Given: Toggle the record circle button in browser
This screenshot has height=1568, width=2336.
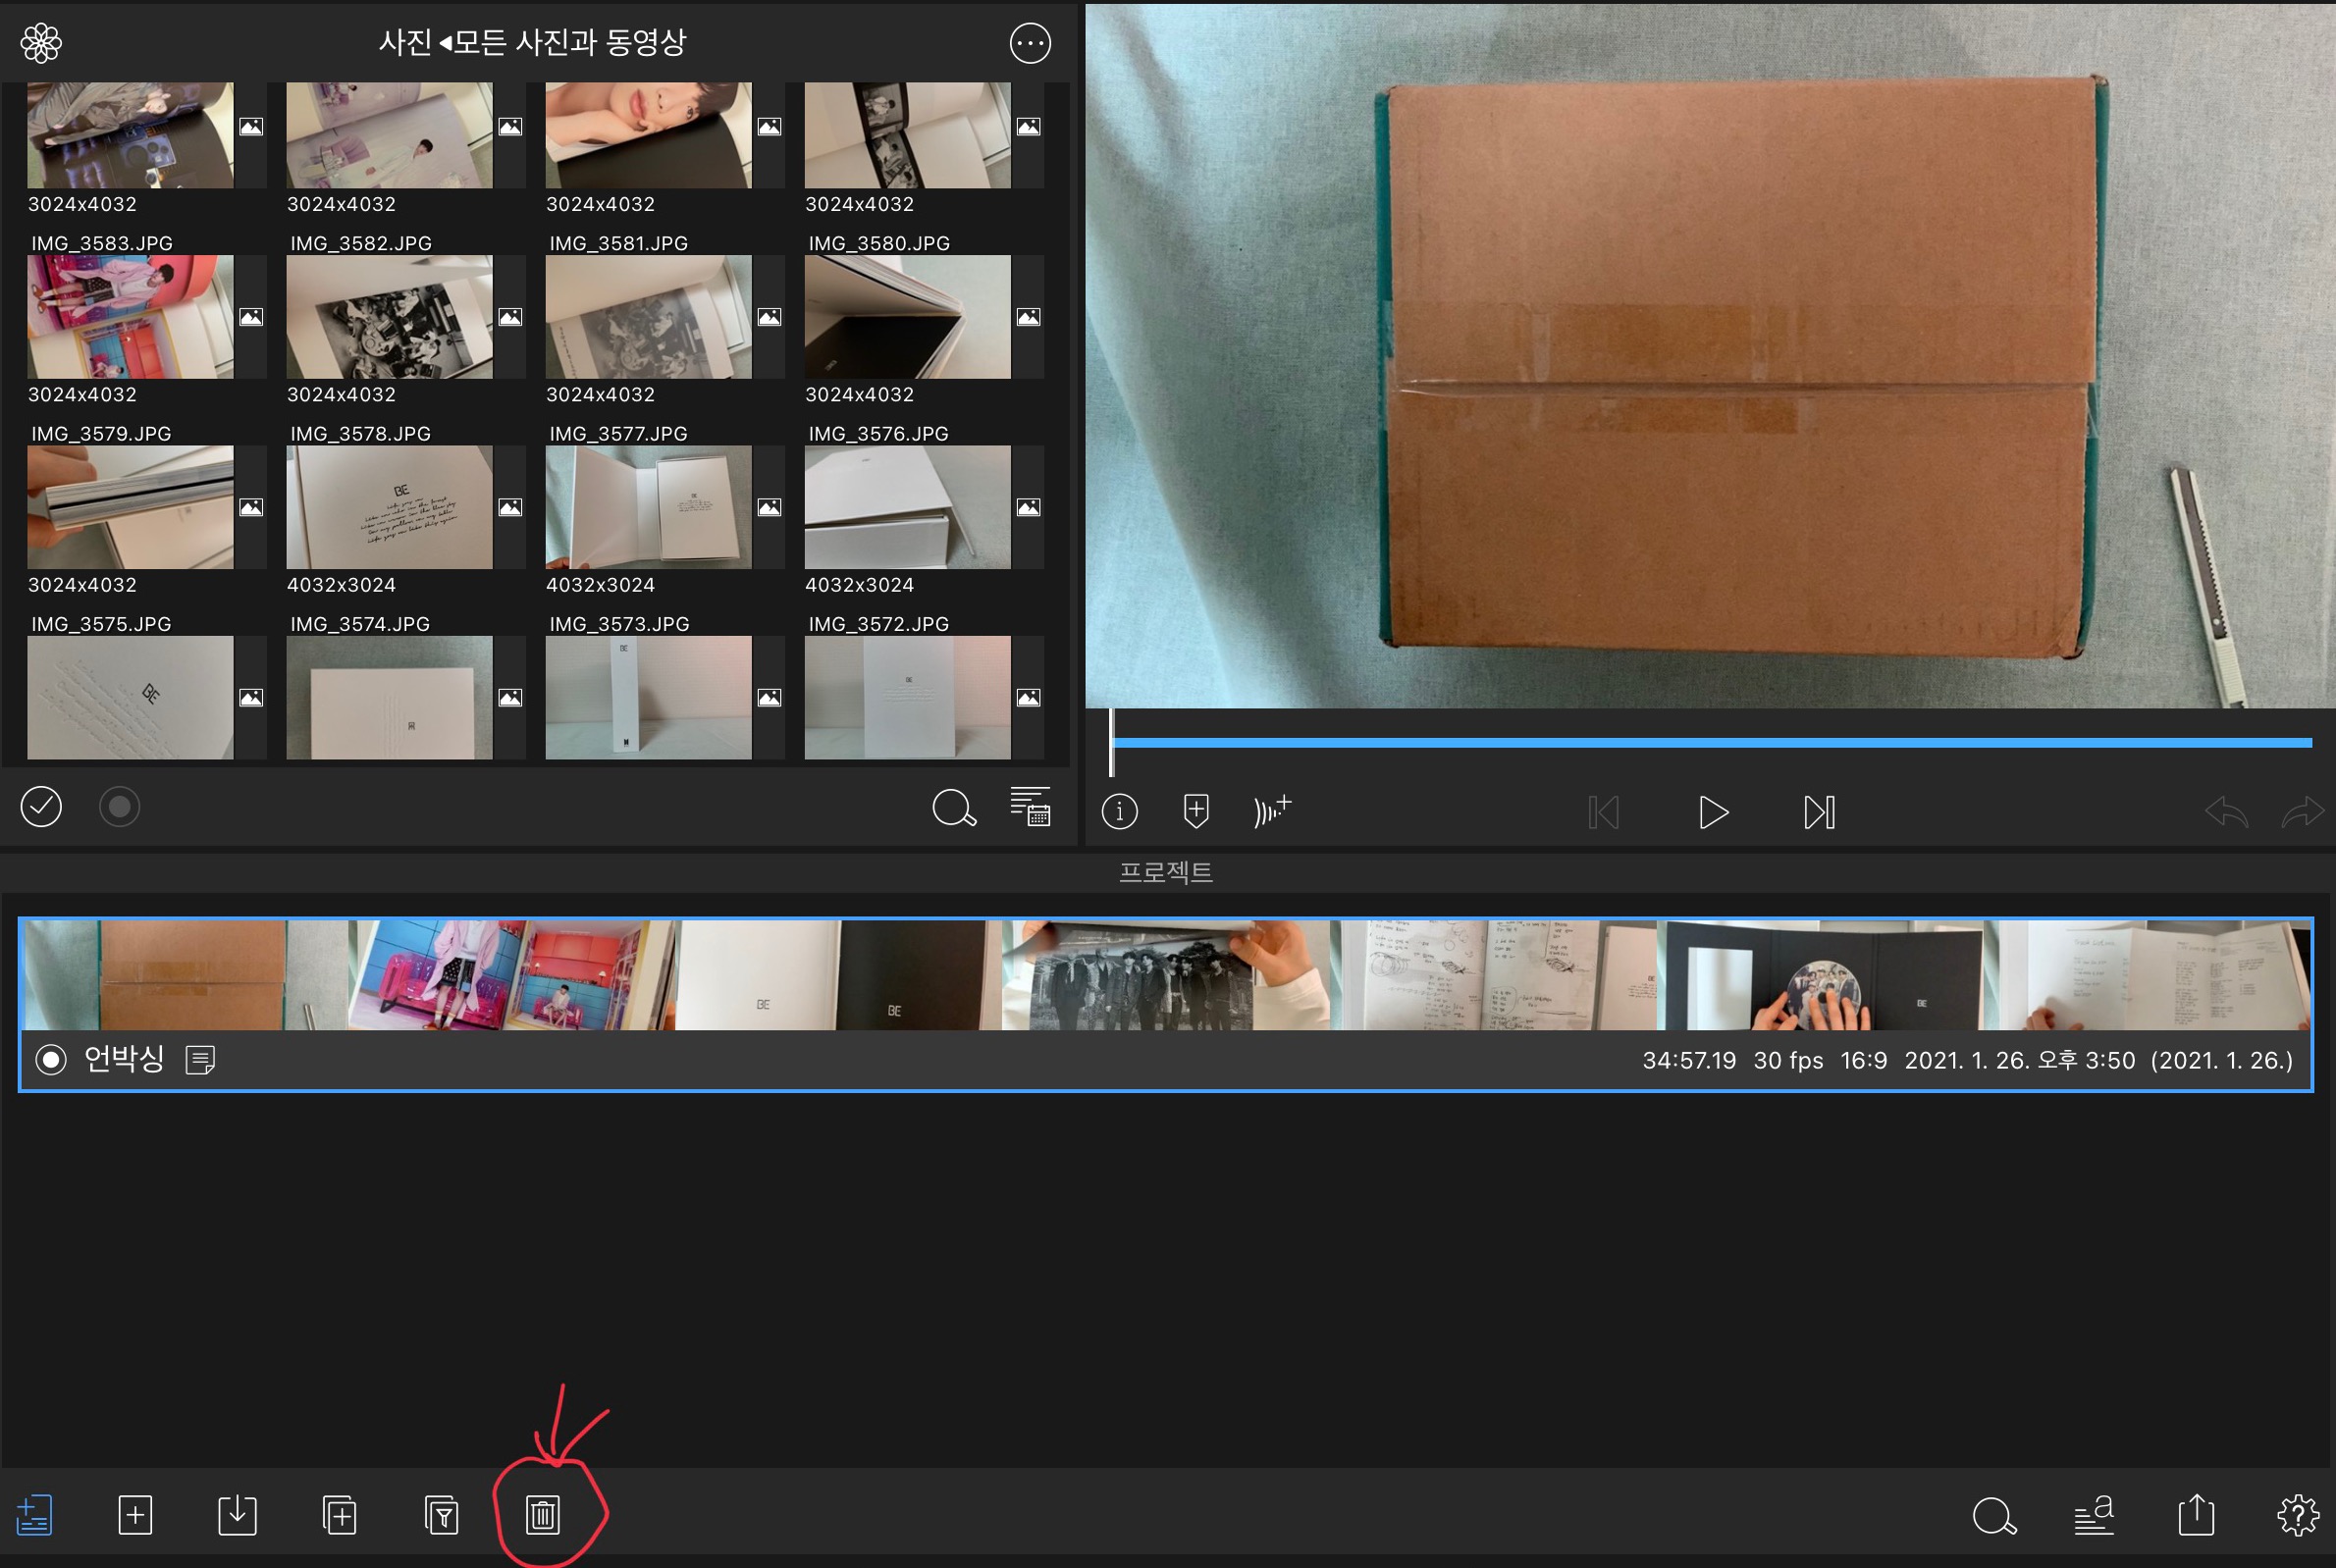Looking at the screenshot, I should tap(119, 807).
